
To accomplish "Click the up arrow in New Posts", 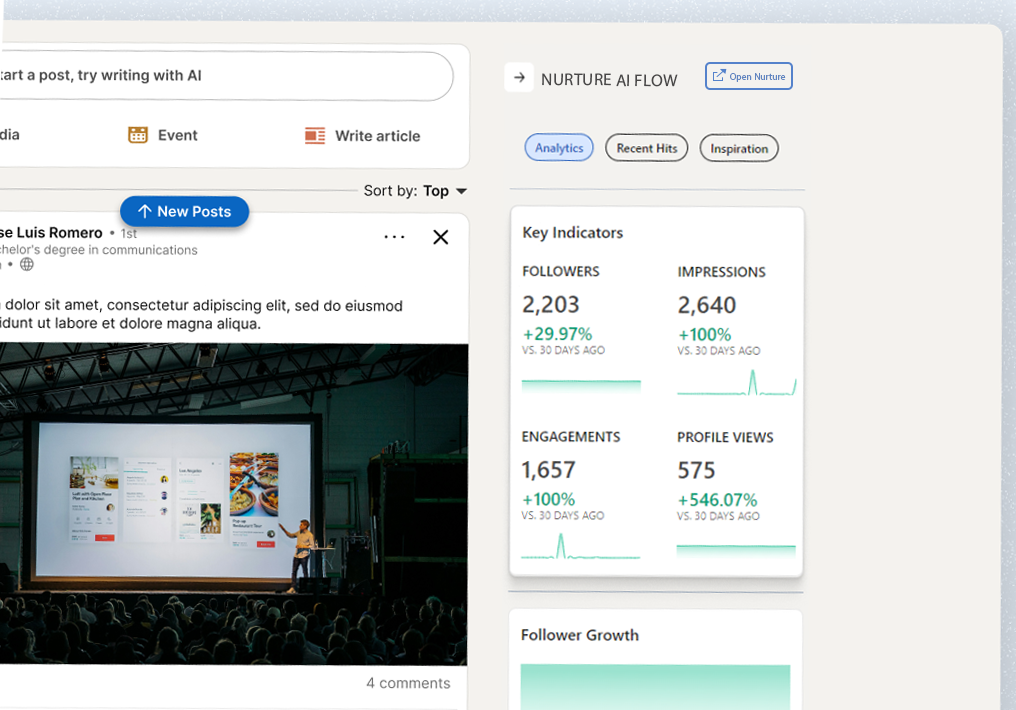I will pyautogui.click(x=144, y=211).
